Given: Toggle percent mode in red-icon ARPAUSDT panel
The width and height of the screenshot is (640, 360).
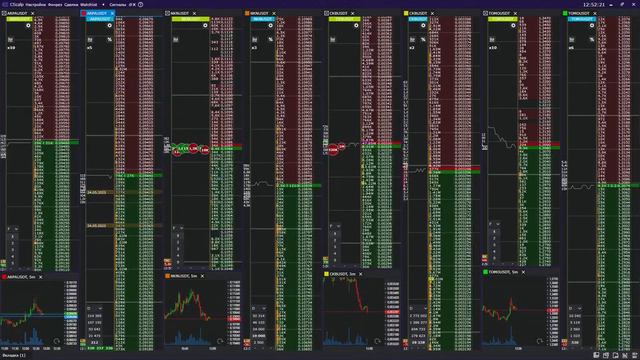Looking at the screenshot, I should 109,40.
